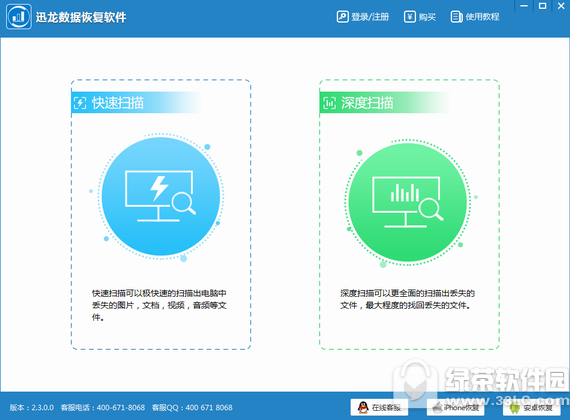Click 客服QQ：400 671 8068 text

[192, 407]
